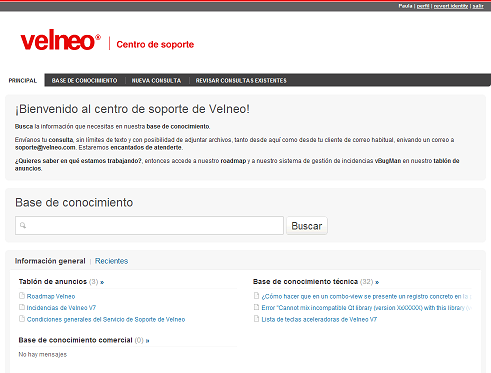
Task: Click the Buscar button
Action: [307, 226]
